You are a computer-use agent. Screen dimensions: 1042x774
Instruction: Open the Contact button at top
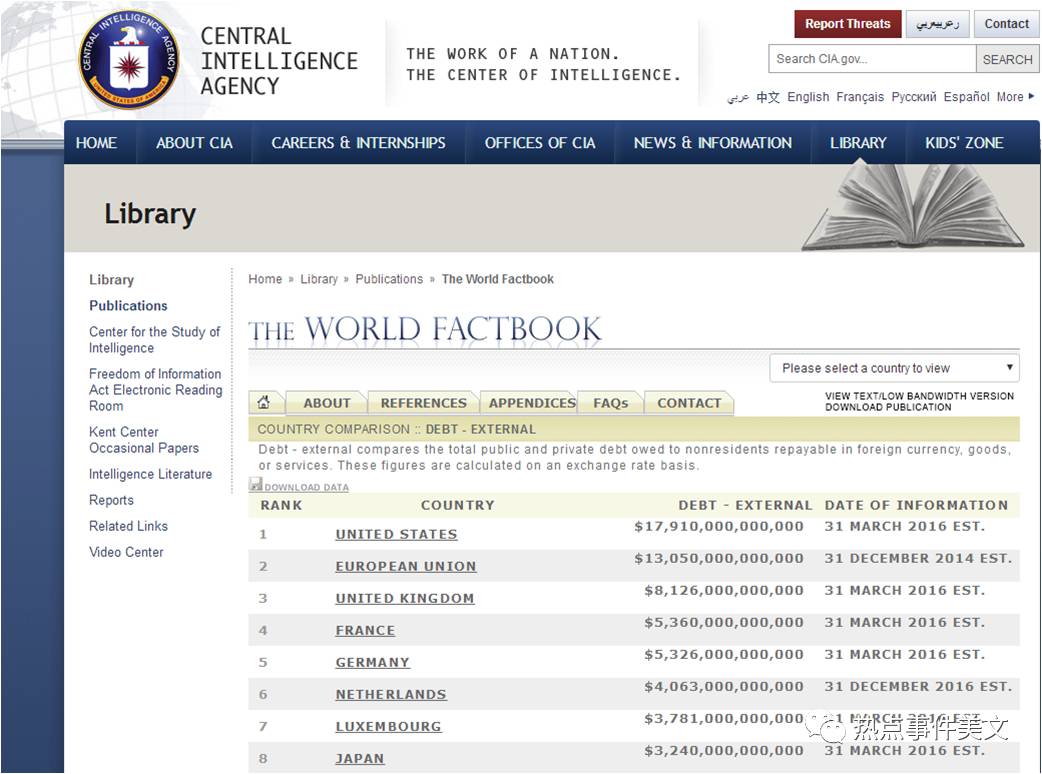[1006, 24]
